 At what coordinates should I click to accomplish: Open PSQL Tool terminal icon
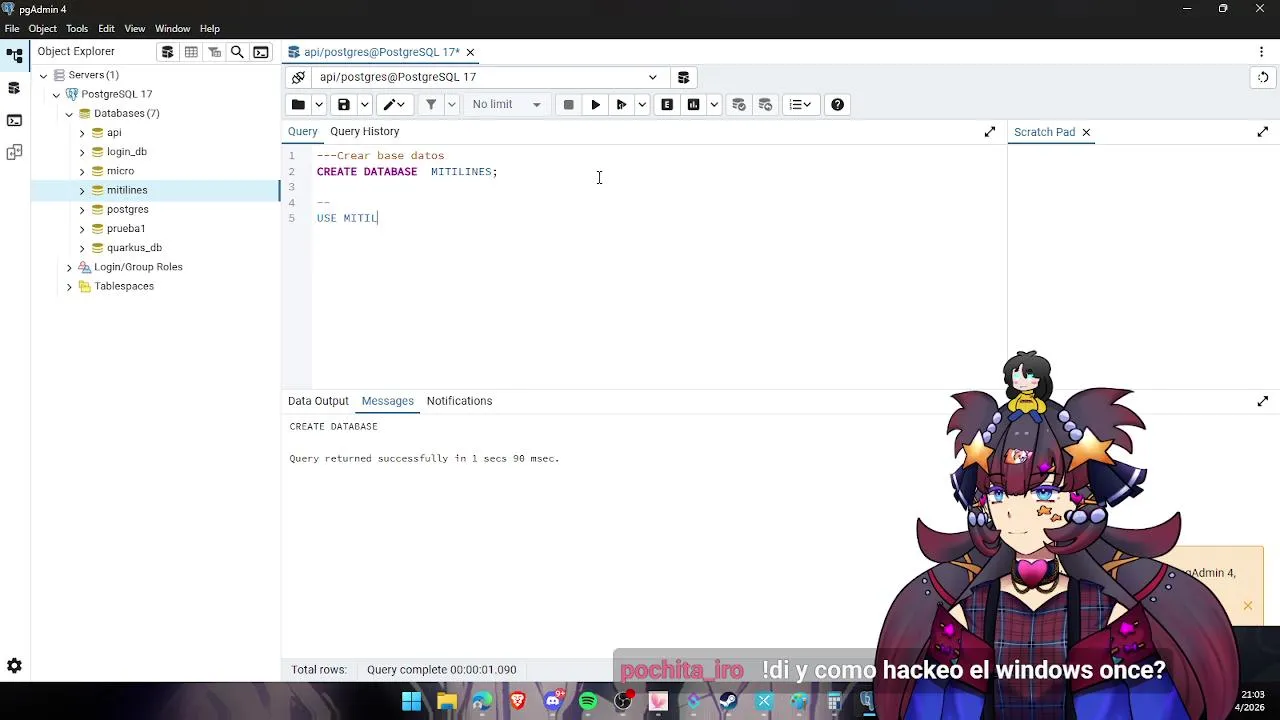[261, 52]
